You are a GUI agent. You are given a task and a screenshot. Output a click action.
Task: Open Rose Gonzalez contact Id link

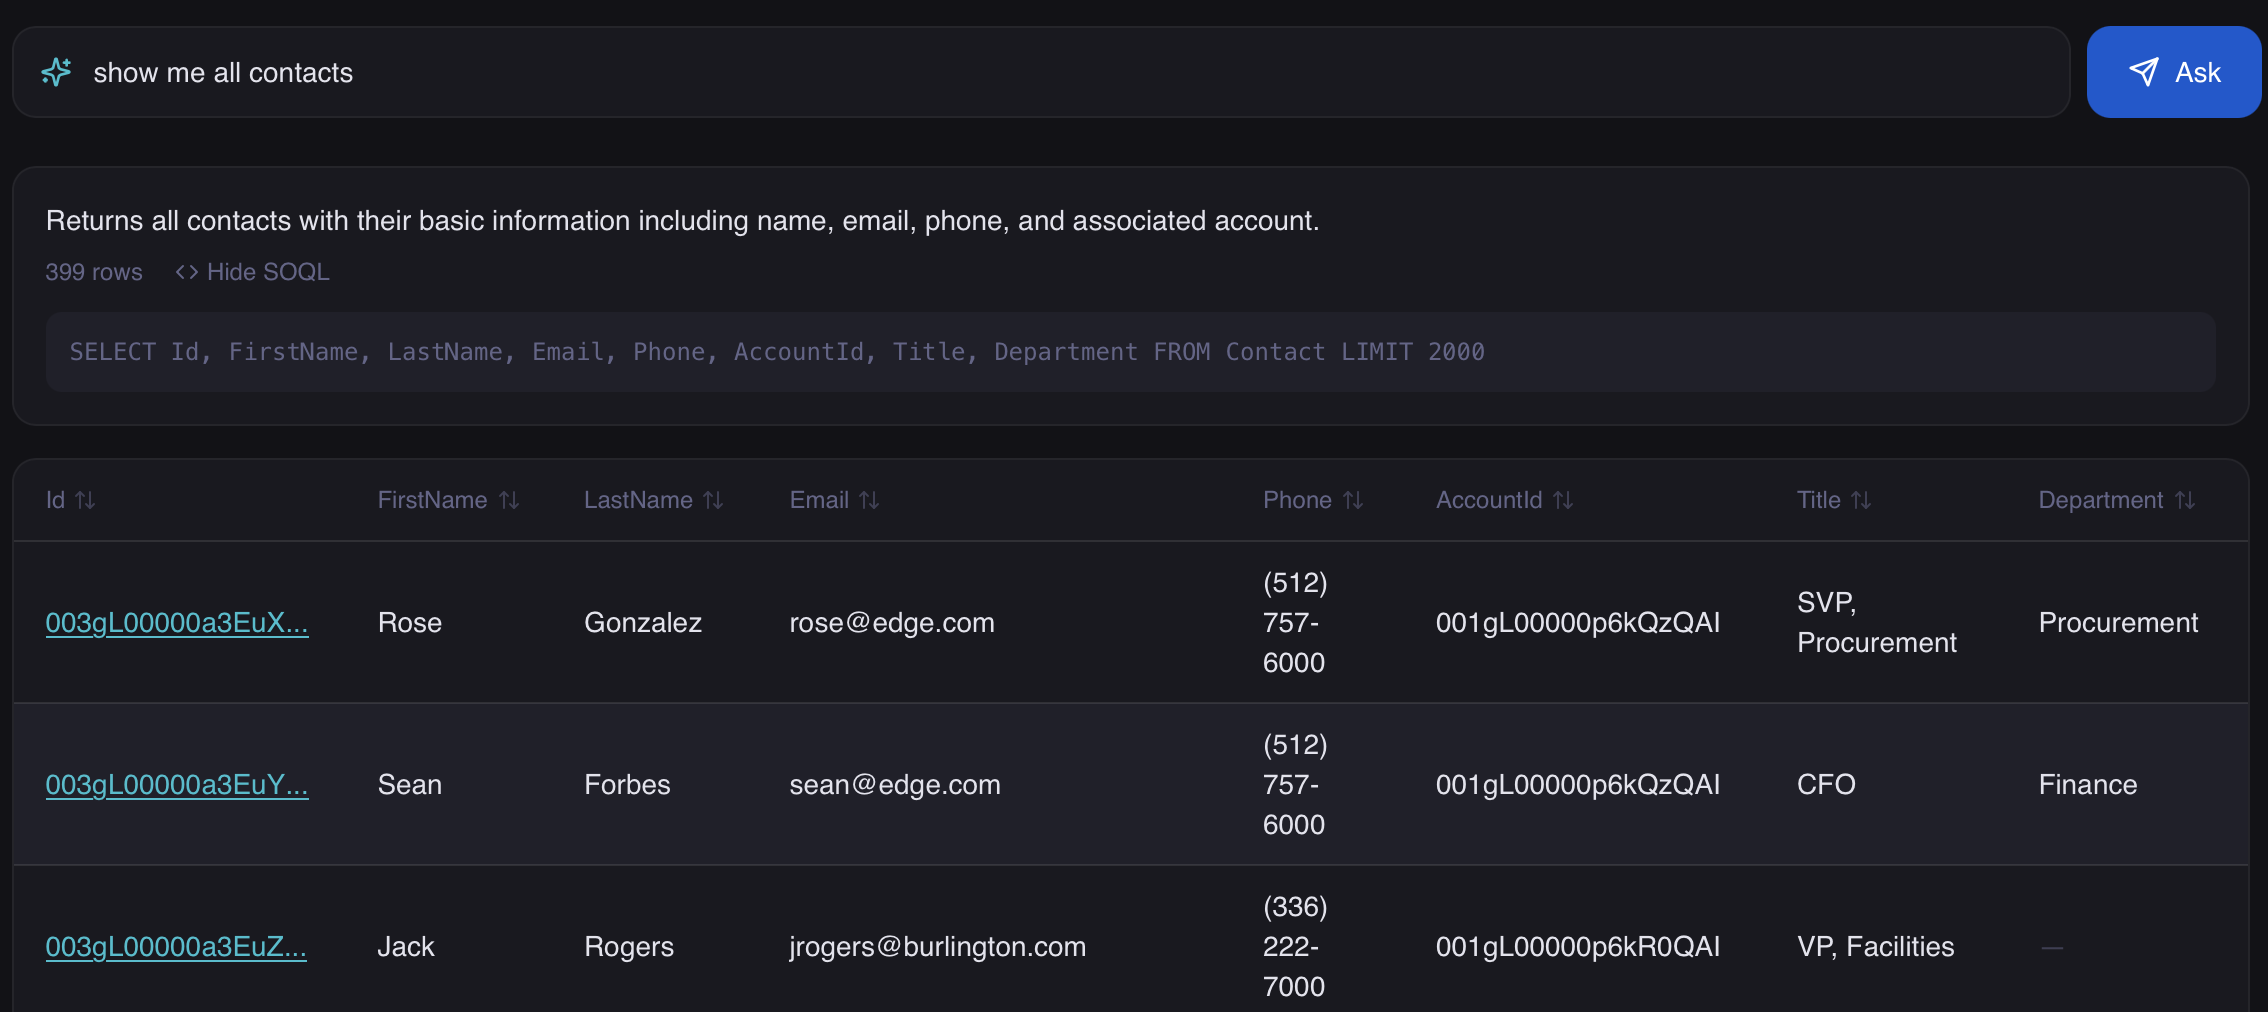coord(177,623)
